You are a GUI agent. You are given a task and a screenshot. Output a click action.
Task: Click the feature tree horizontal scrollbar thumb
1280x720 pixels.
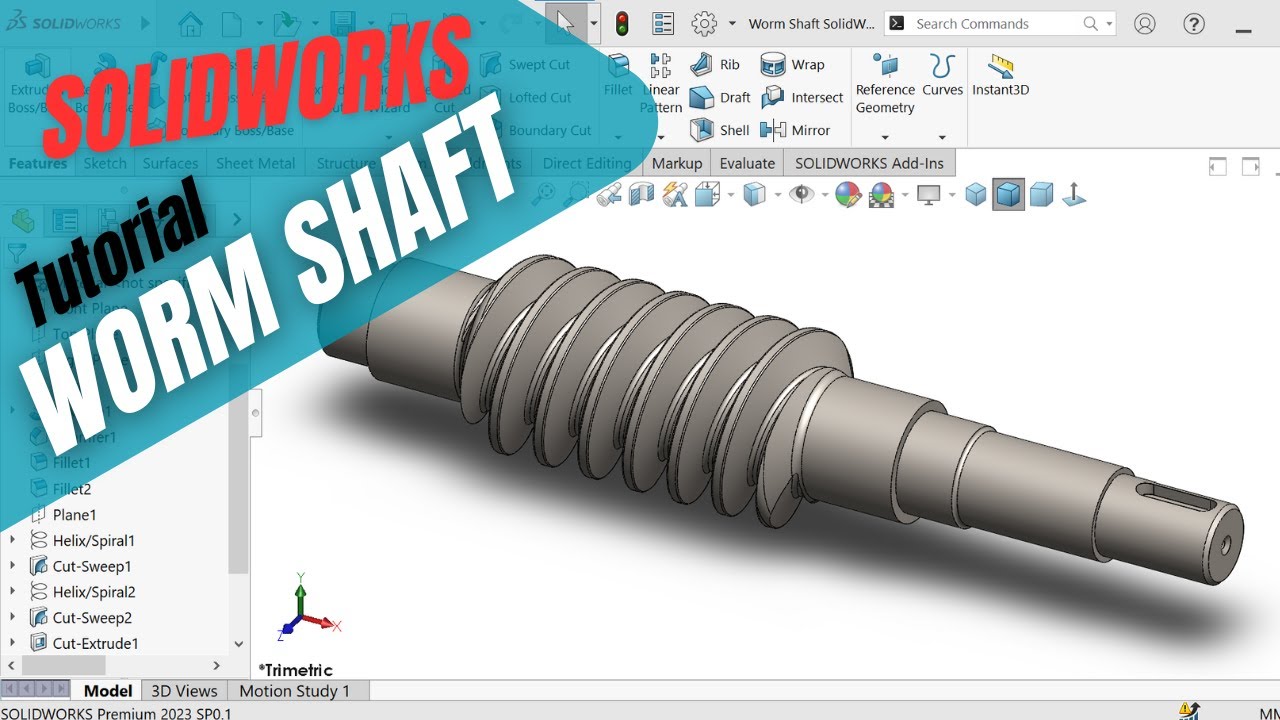point(63,665)
